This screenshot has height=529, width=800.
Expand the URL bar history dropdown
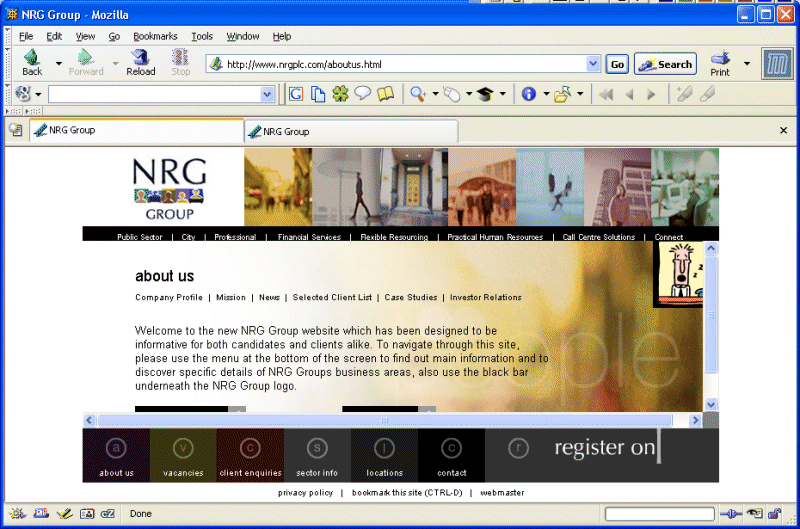[593, 64]
